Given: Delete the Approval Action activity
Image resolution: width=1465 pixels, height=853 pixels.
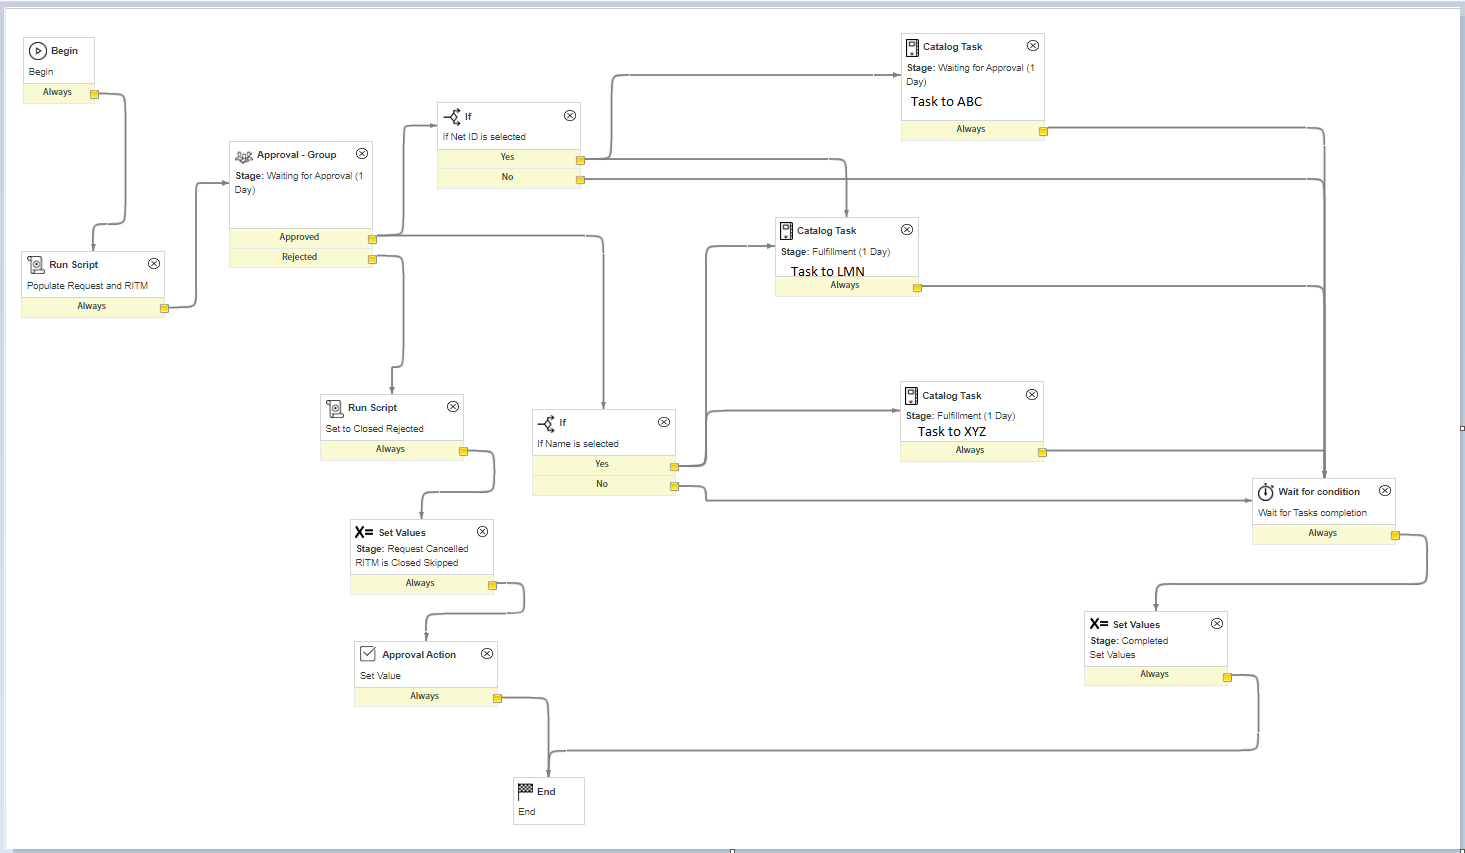Looking at the screenshot, I should (487, 654).
